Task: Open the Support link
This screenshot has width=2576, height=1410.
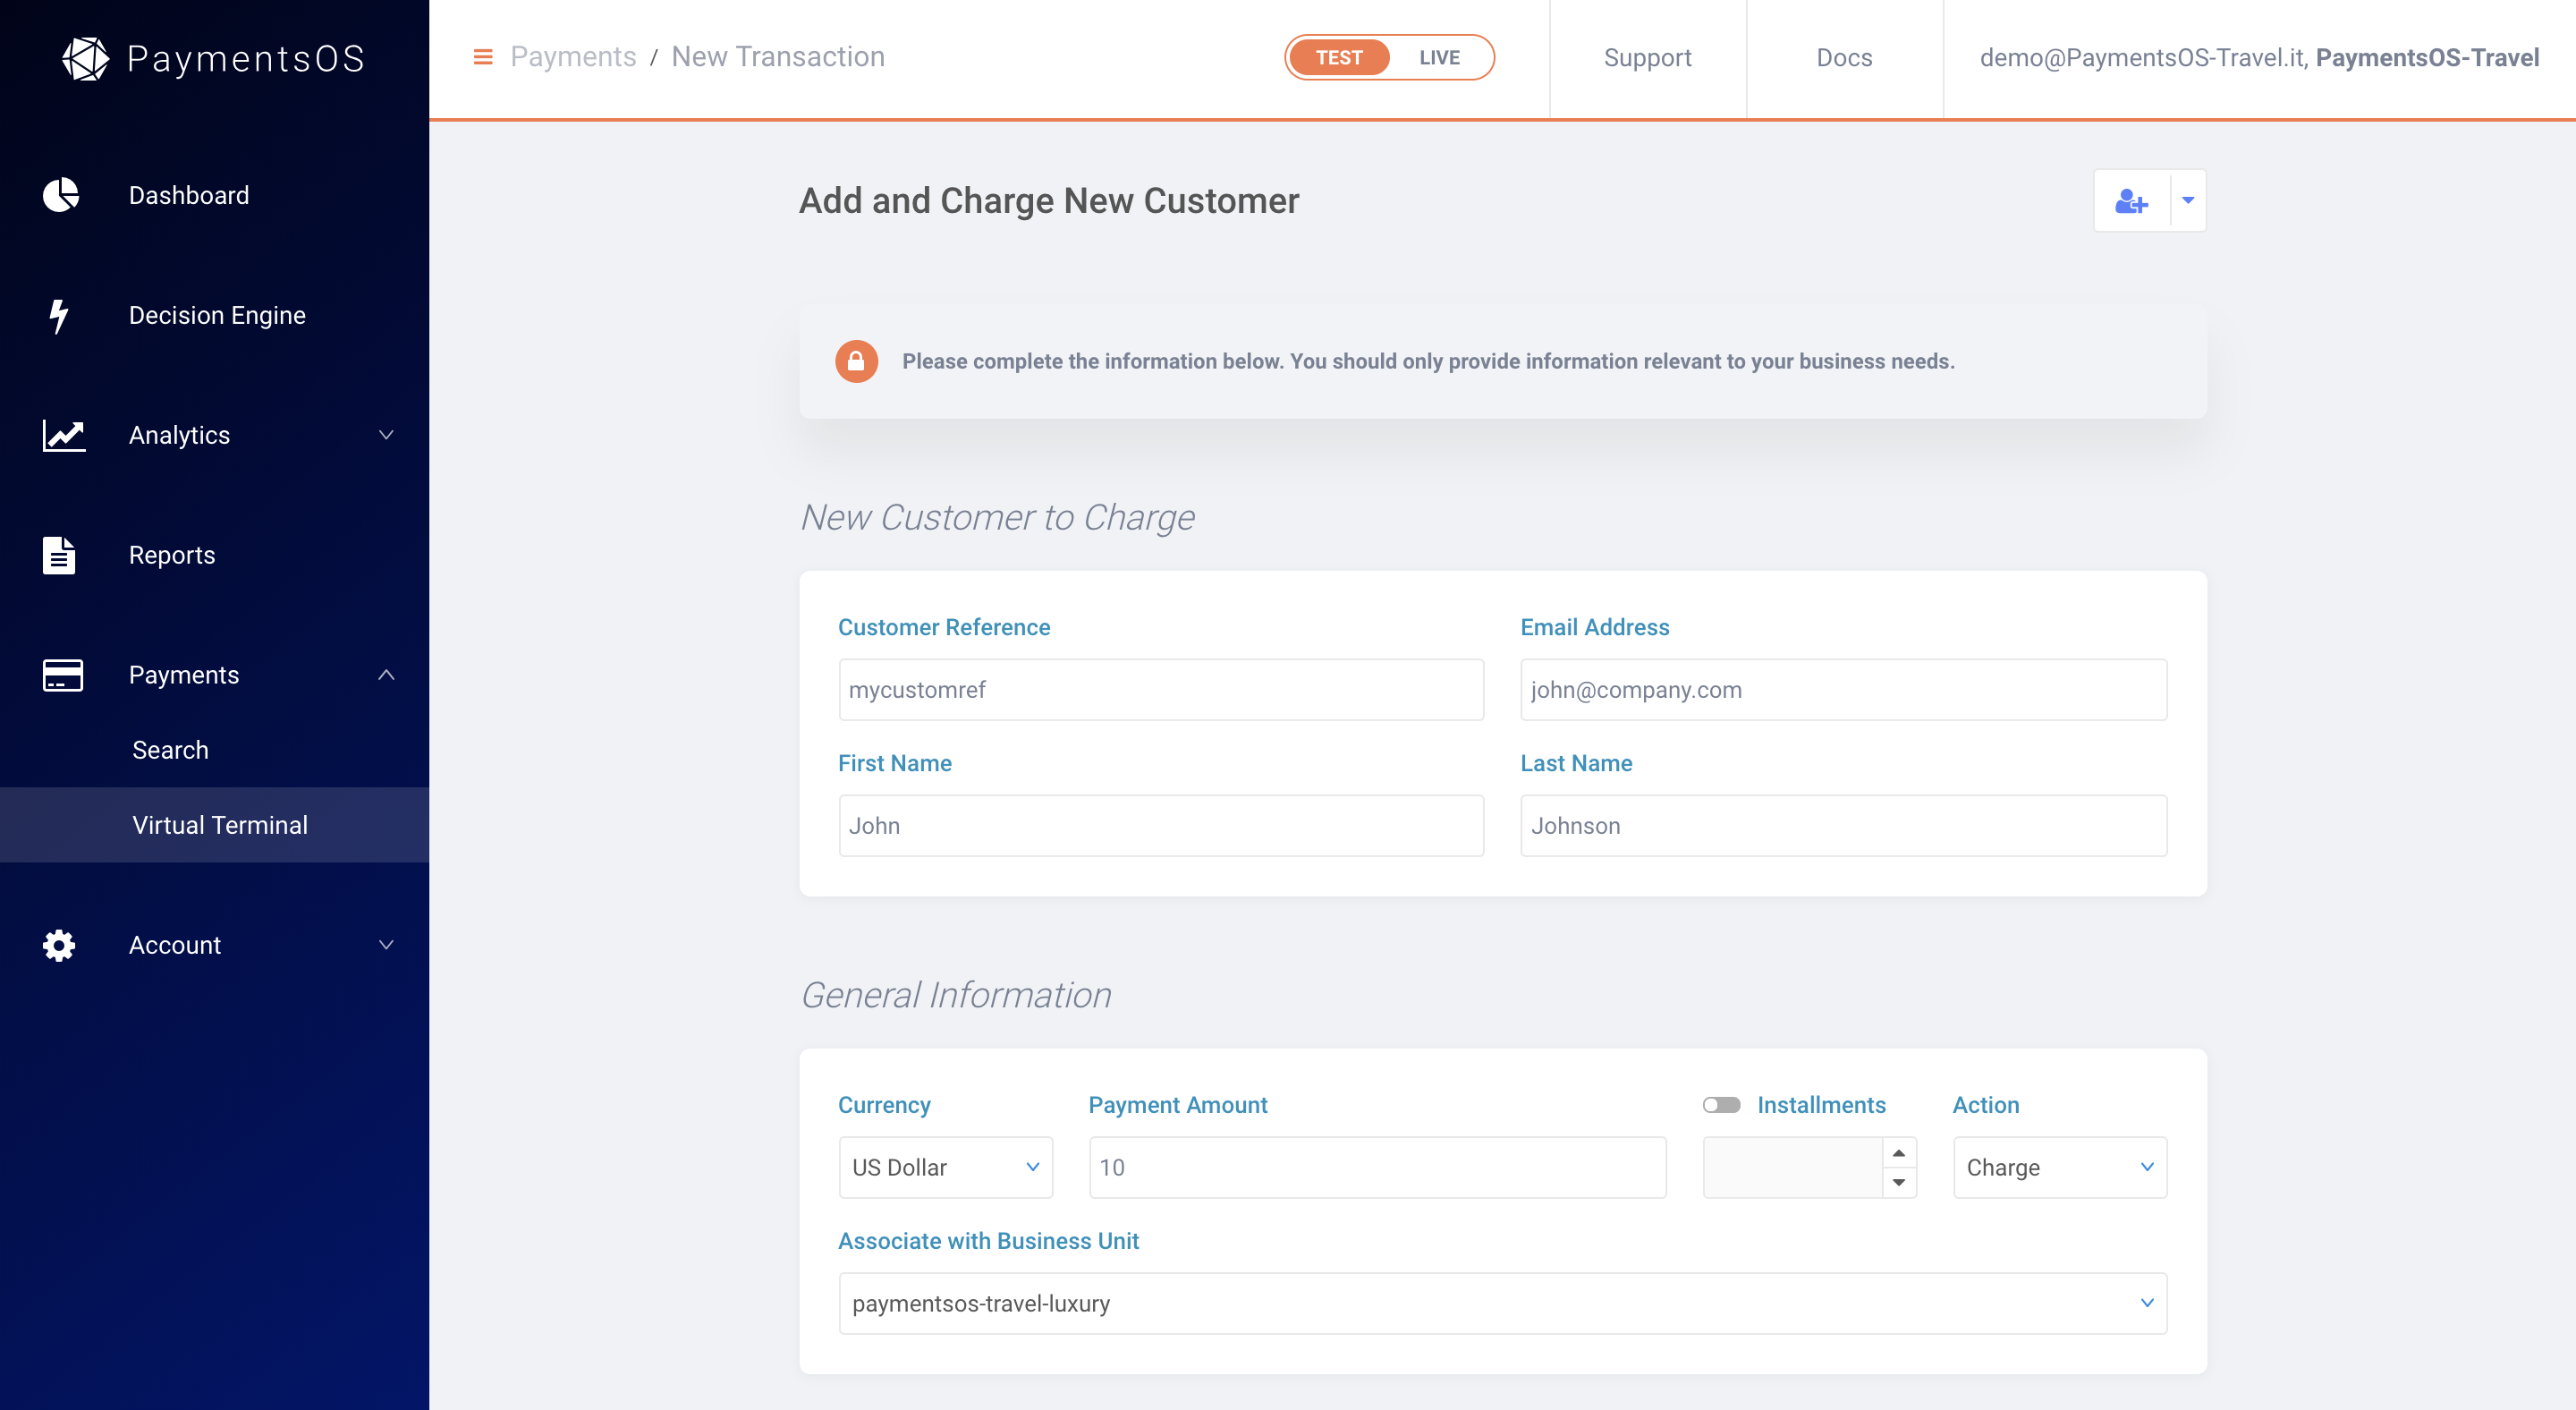Action: (x=1648, y=58)
